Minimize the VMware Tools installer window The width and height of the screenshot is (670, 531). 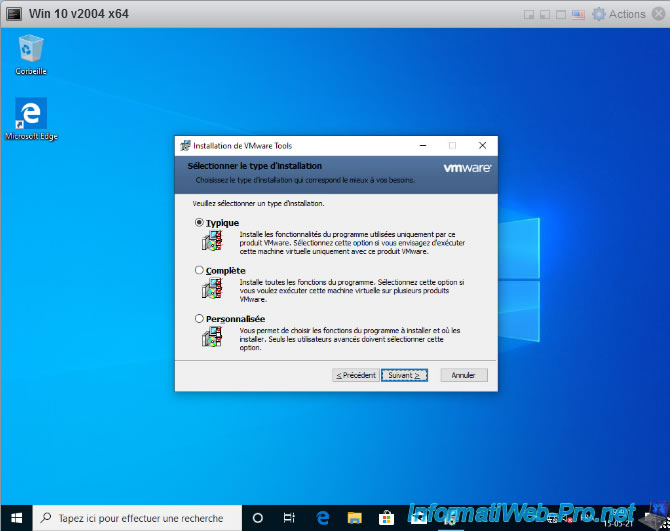[423, 146]
